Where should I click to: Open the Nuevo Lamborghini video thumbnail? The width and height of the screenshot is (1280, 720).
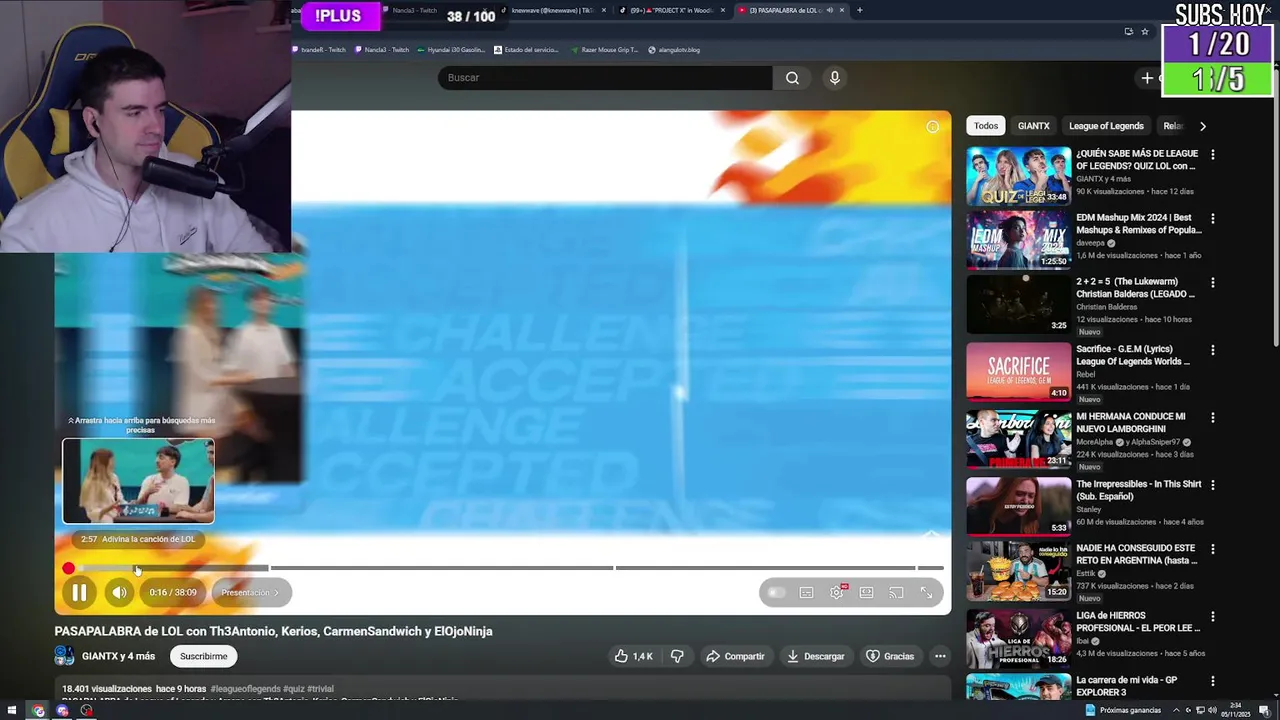(x=1018, y=439)
